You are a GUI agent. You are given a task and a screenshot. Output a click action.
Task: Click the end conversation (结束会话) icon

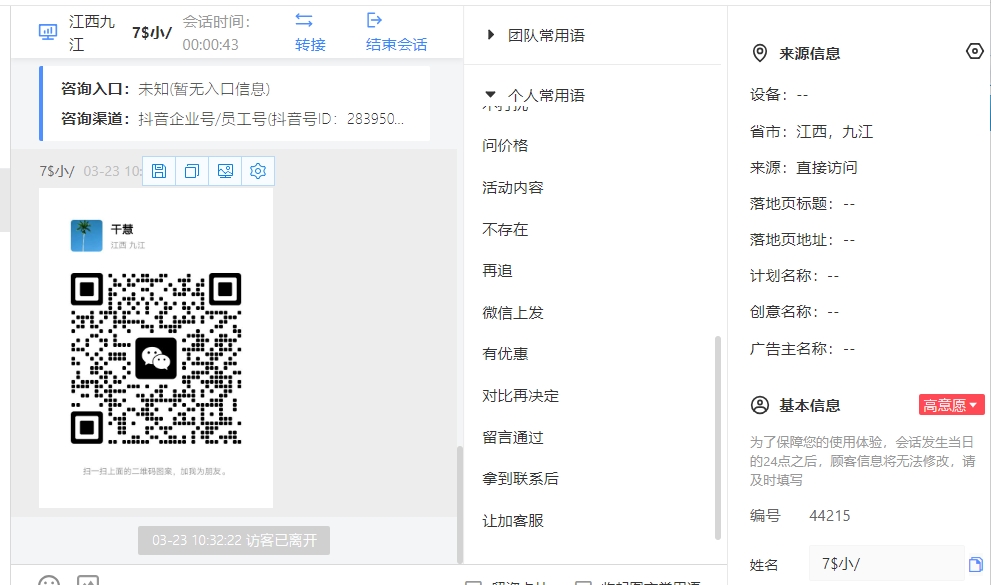pos(375,20)
